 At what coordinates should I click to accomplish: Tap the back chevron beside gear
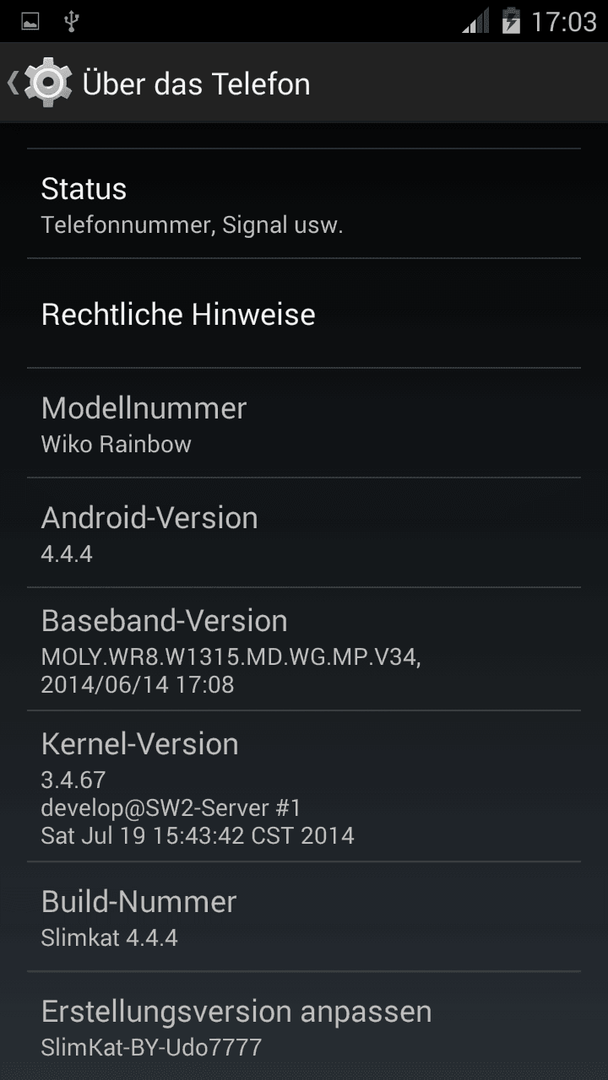click(12, 83)
